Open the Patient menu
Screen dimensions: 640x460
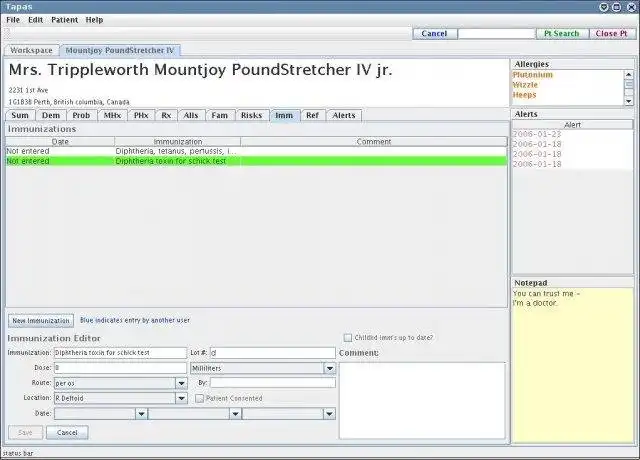64,20
